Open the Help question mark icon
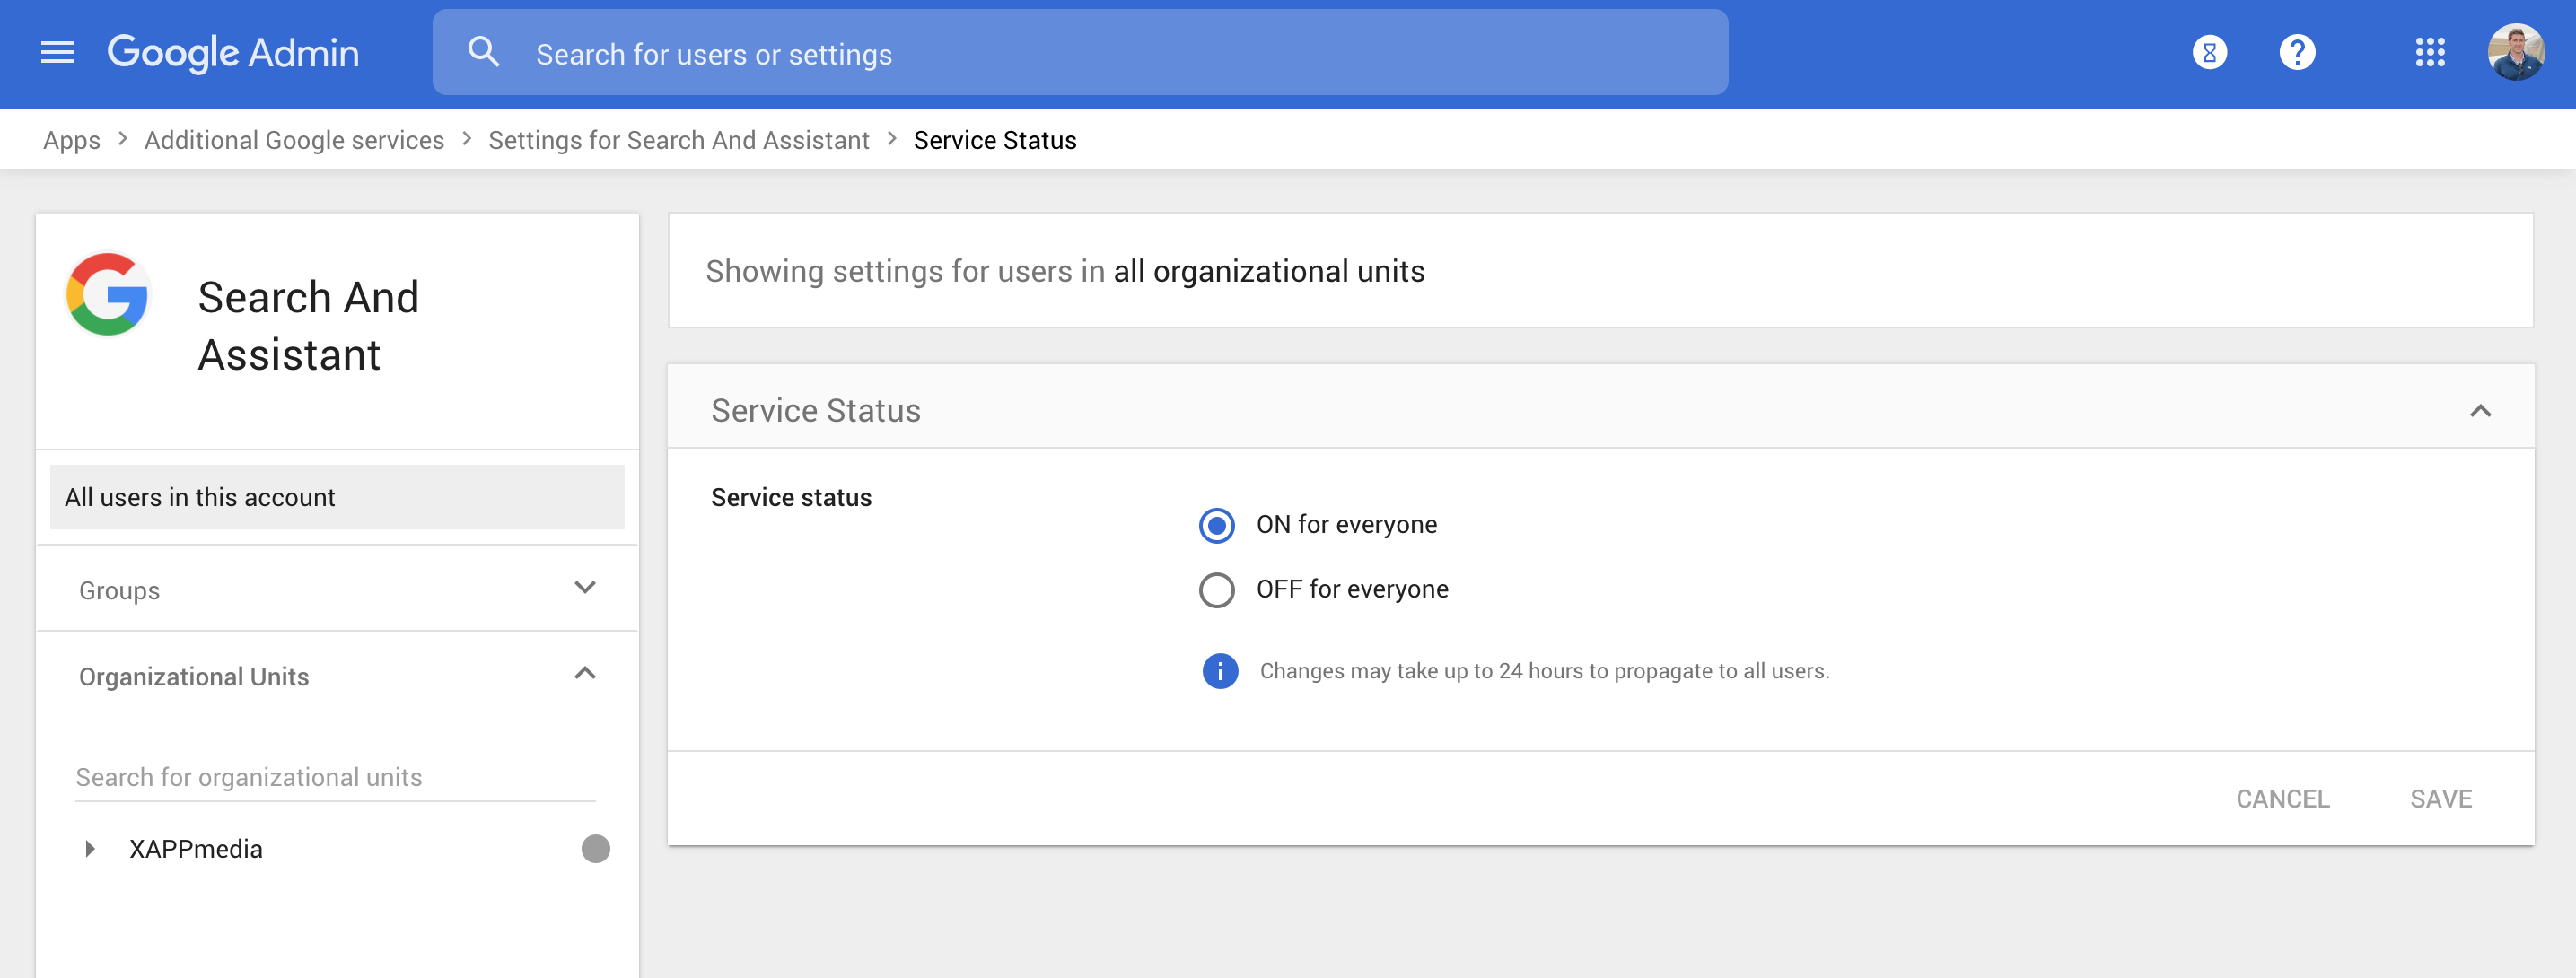The image size is (2576, 978). pos(2297,52)
